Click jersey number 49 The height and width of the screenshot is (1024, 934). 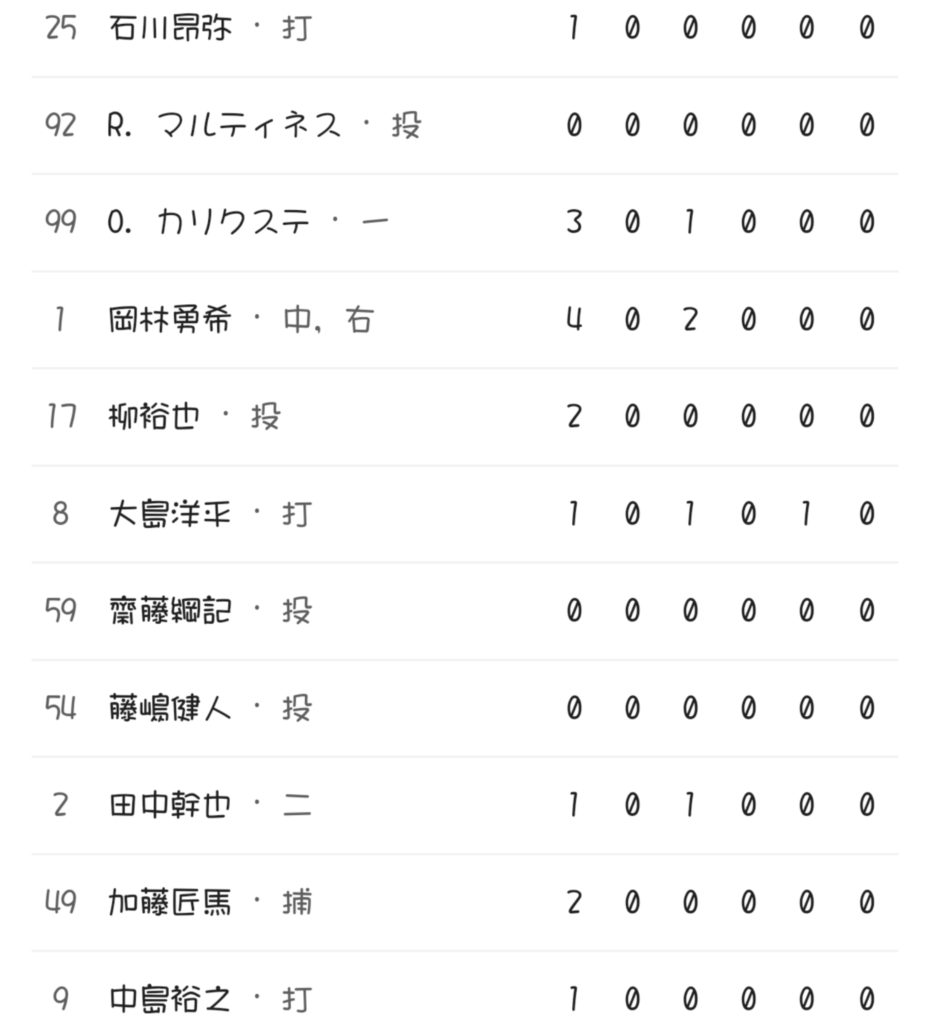click(x=60, y=902)
